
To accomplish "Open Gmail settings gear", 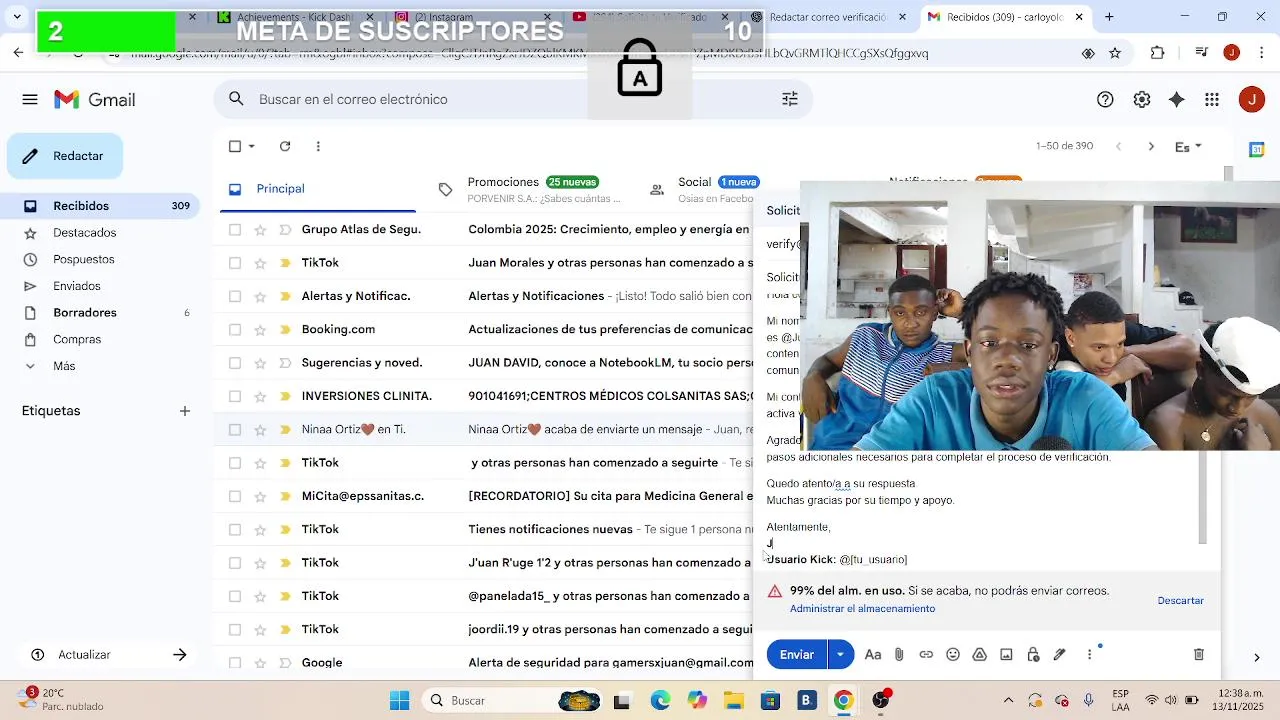I will [x=1142, y=99].
